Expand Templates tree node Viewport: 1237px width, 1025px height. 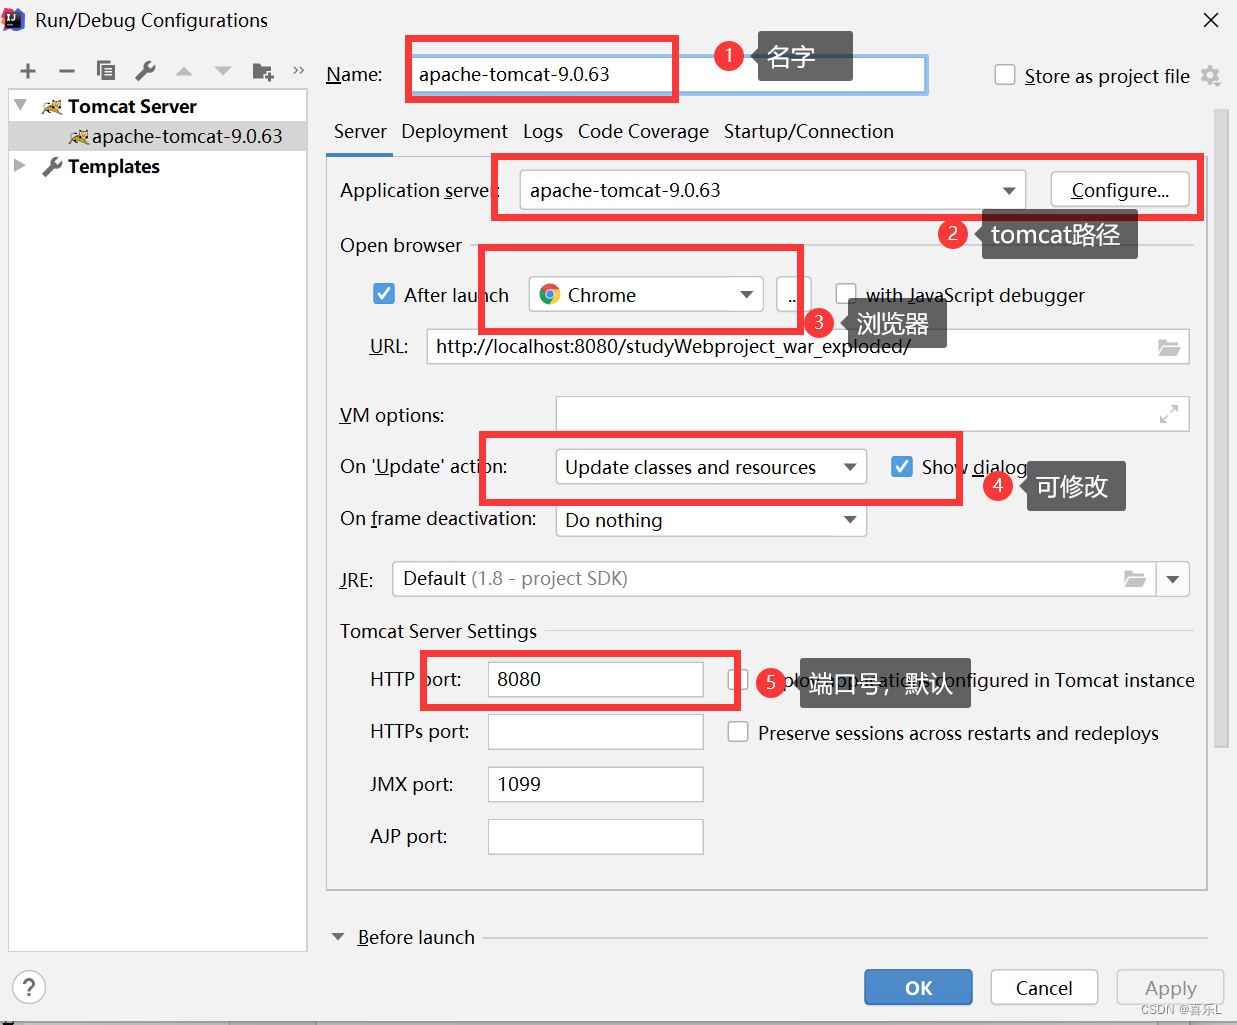pyautogui.click(x=20, y=165)
